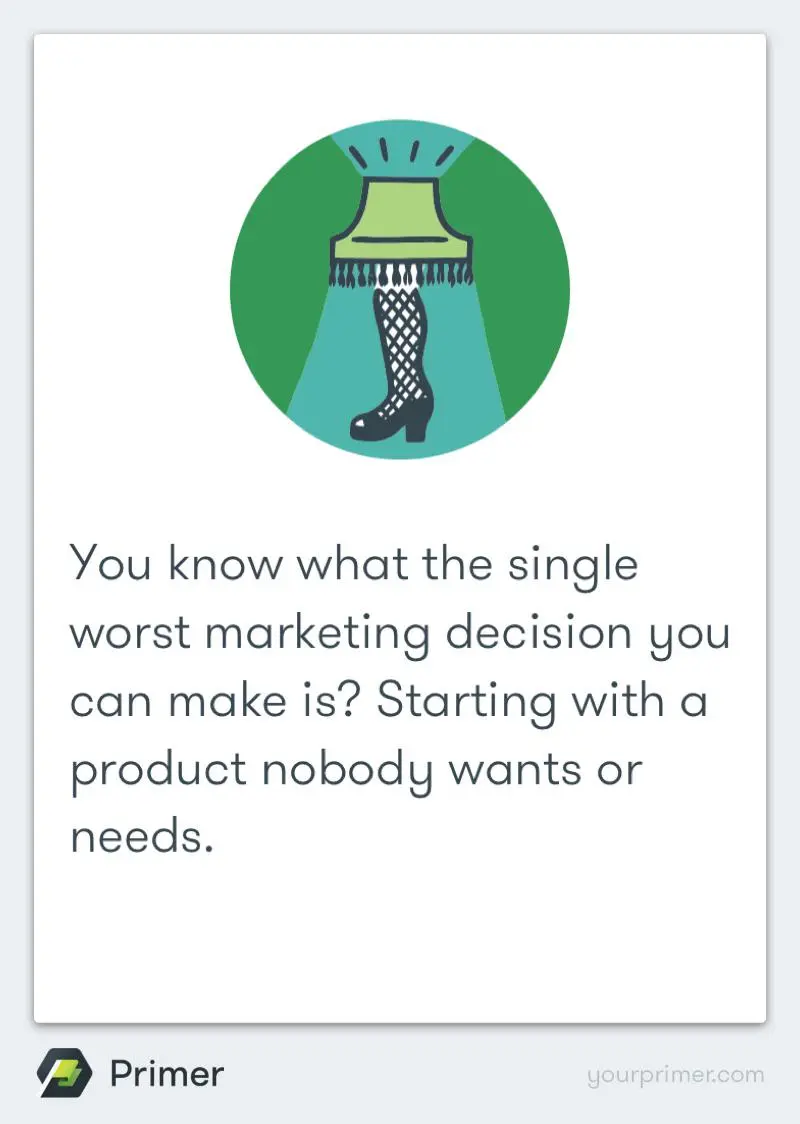The width and height of the screenshot is (800, 1124).
Task: Click the text line starting 'You know what'
Action: pos(353,565)
